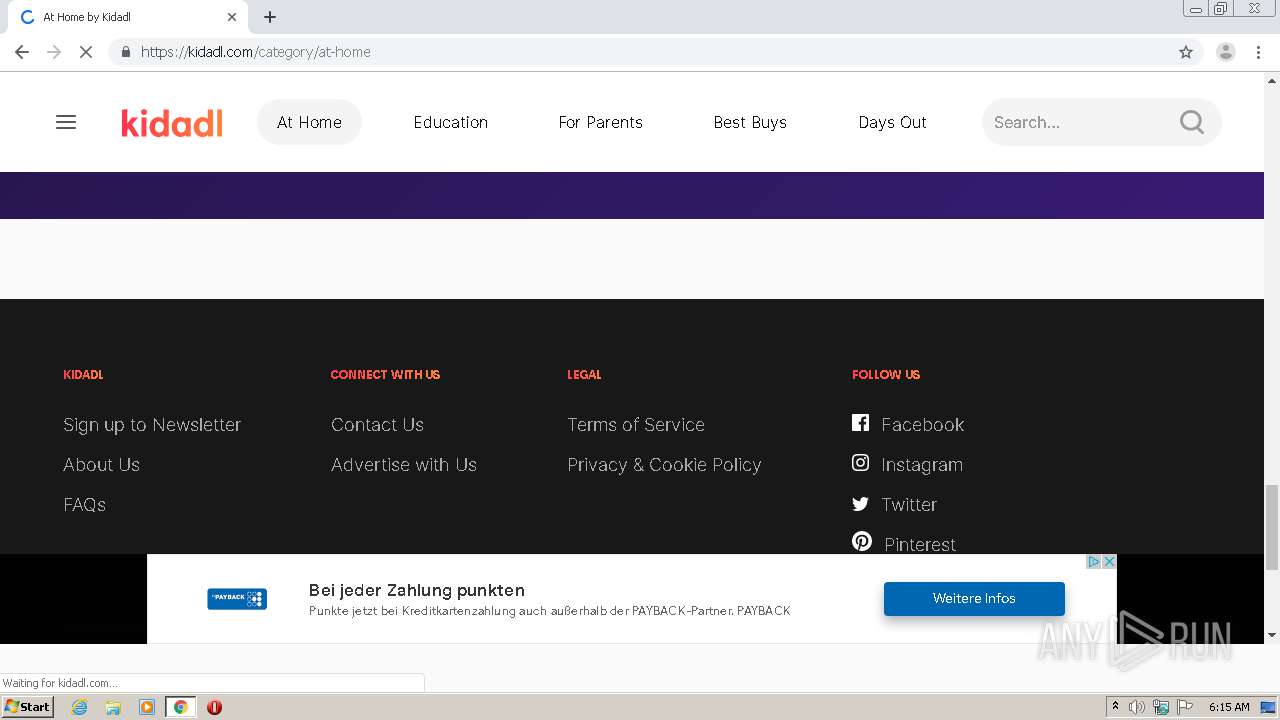Click the PAYBACK ad logo
The width and height of the screenshot is (1280, 720).
pos(237,599)
